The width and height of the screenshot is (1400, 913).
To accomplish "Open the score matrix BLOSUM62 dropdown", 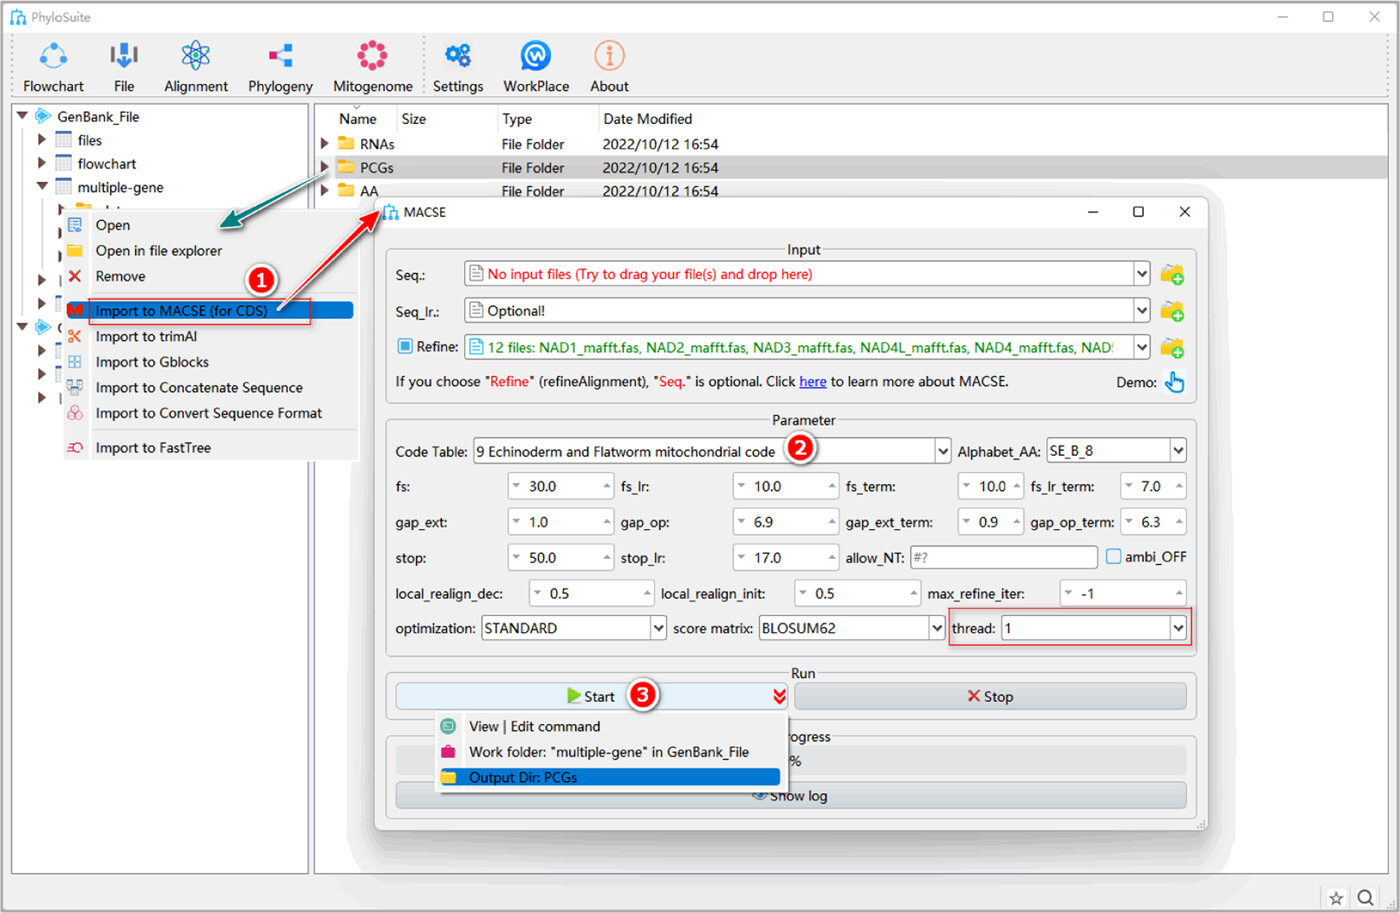I will pos(936,628).
